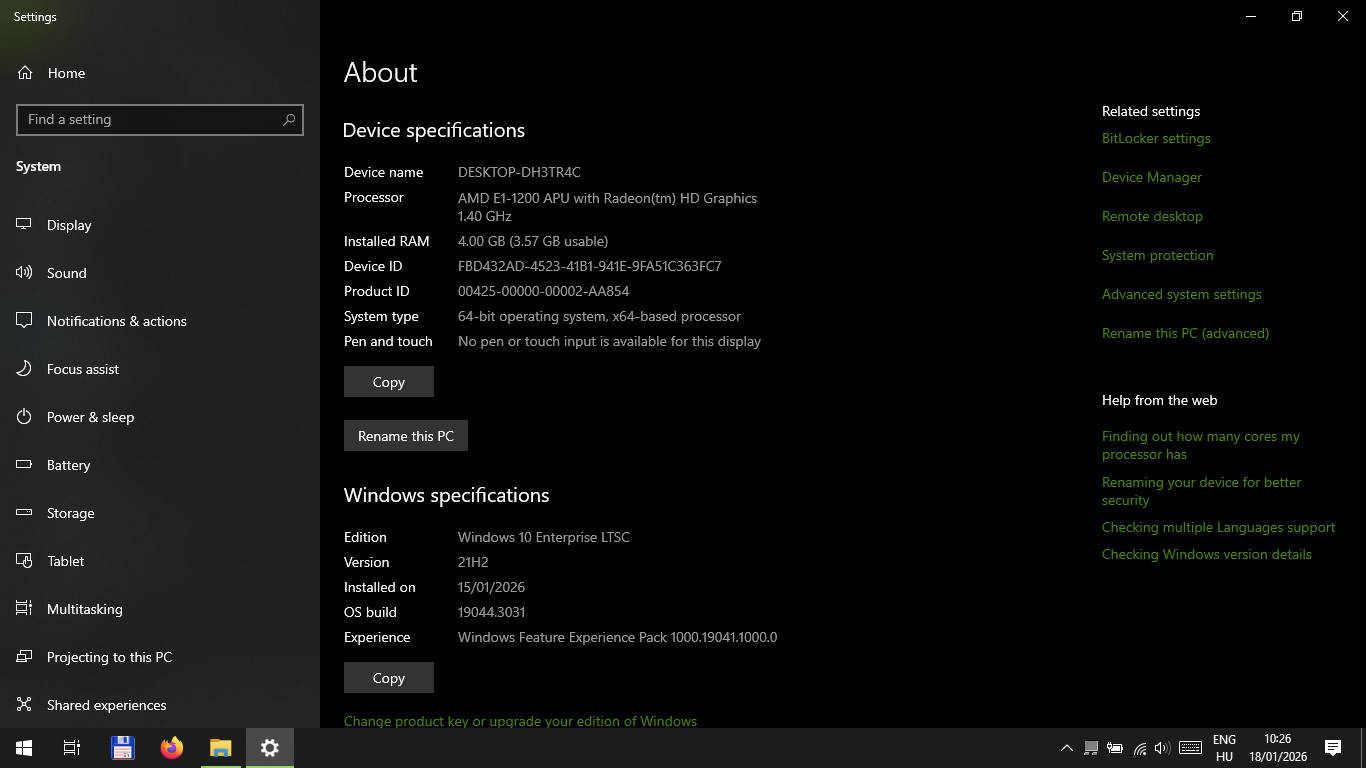Switch the ENG HU input language
Screen dimensions: 1366x768
pyautogui.click(x=1224, y=748)
